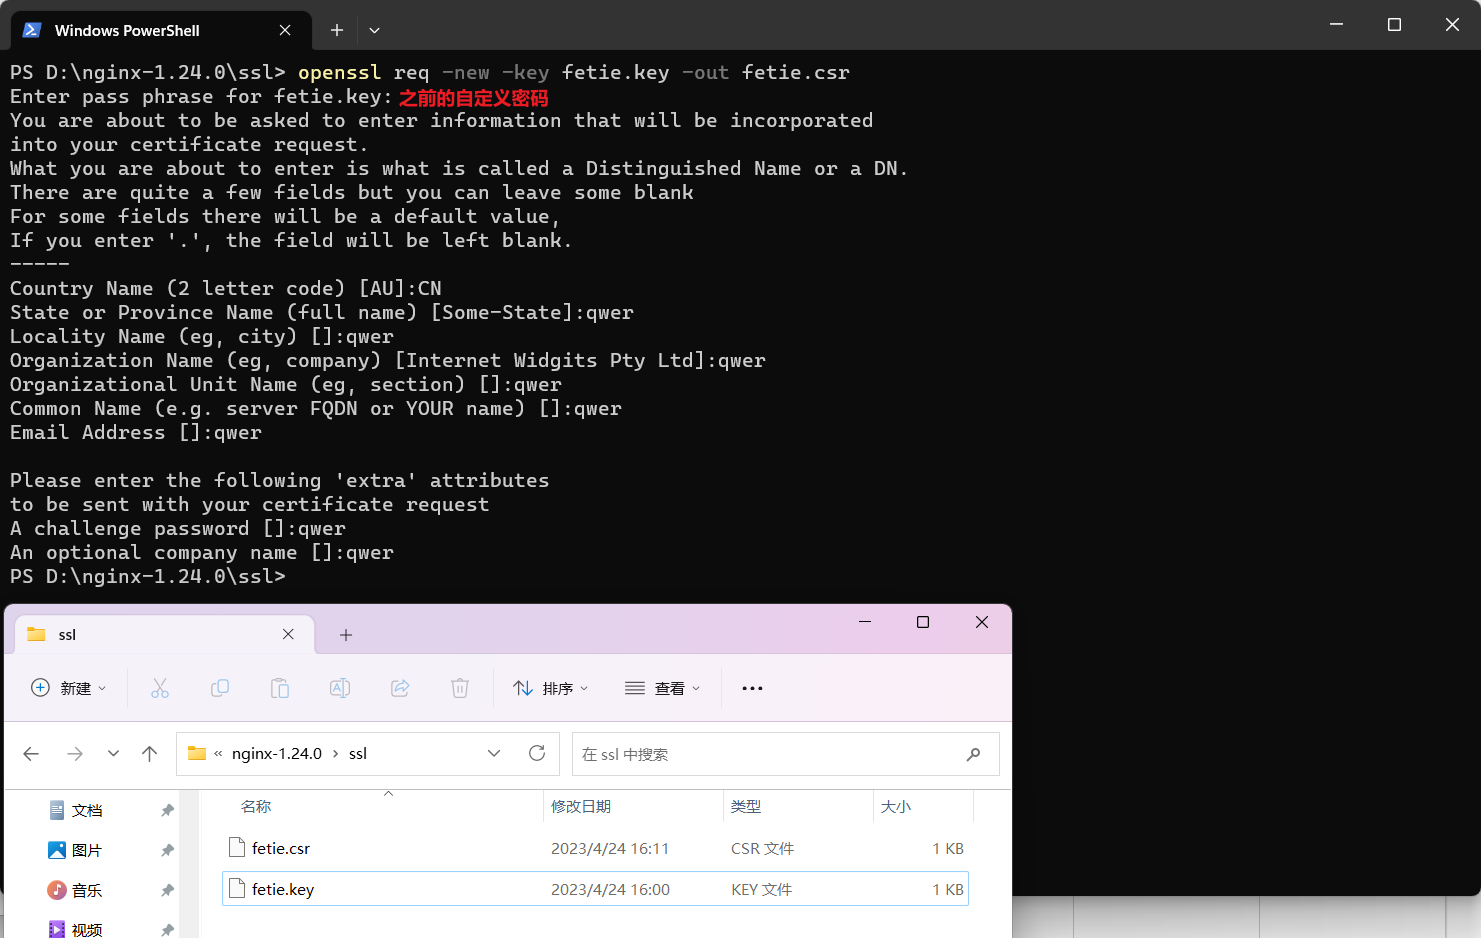Unpin 图片 using its pin icon
The height and width of the screenshot is (938, 1481).
point(167,850)
